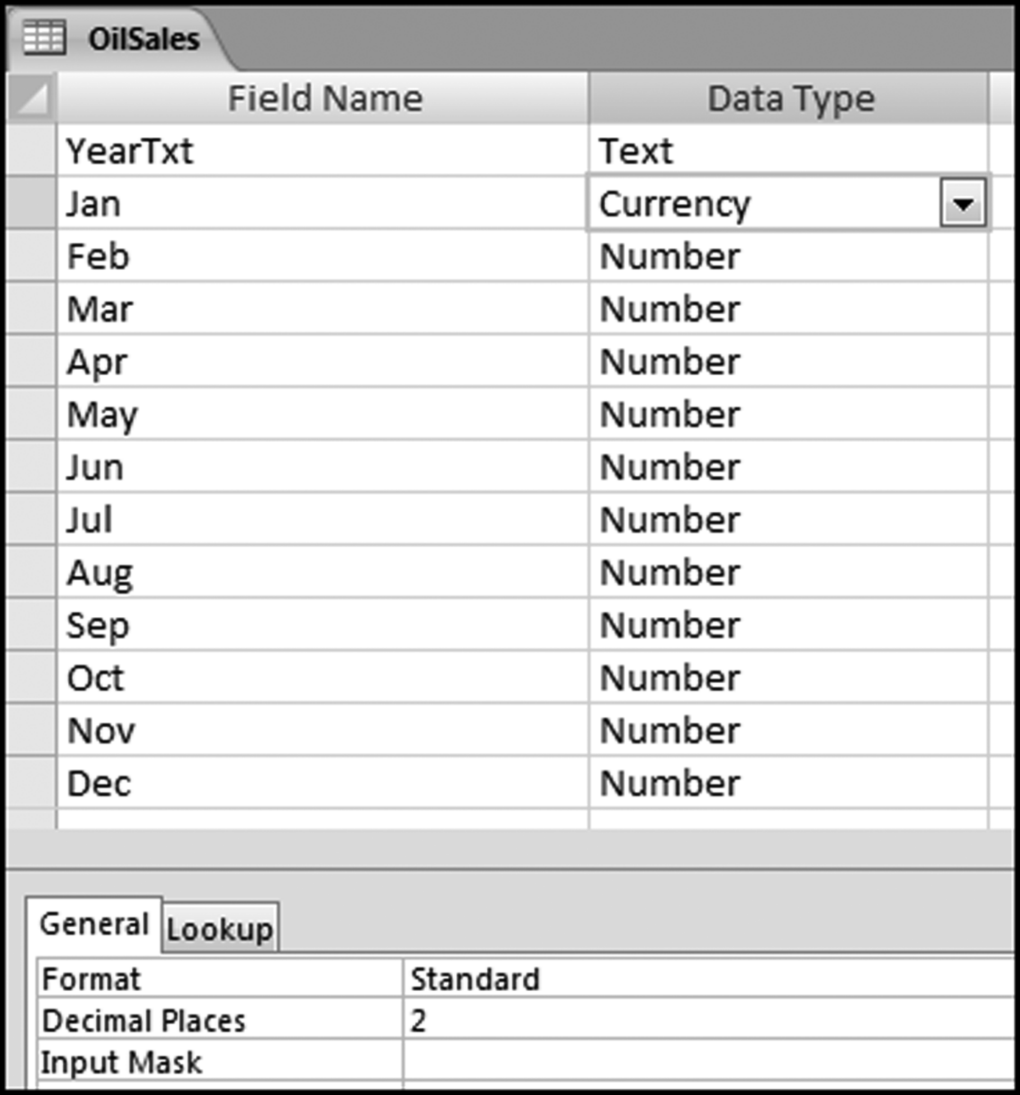Click the Decimal Places value field

710,1020
